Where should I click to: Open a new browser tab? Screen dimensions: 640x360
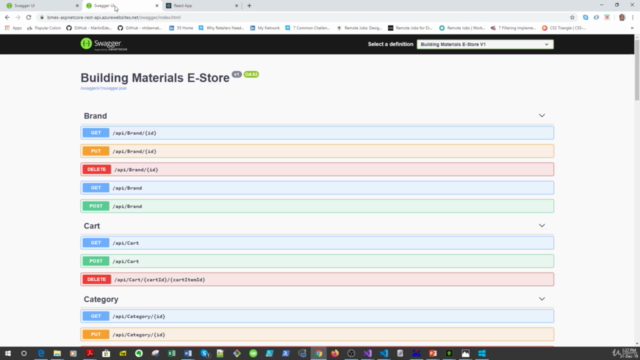249,6
